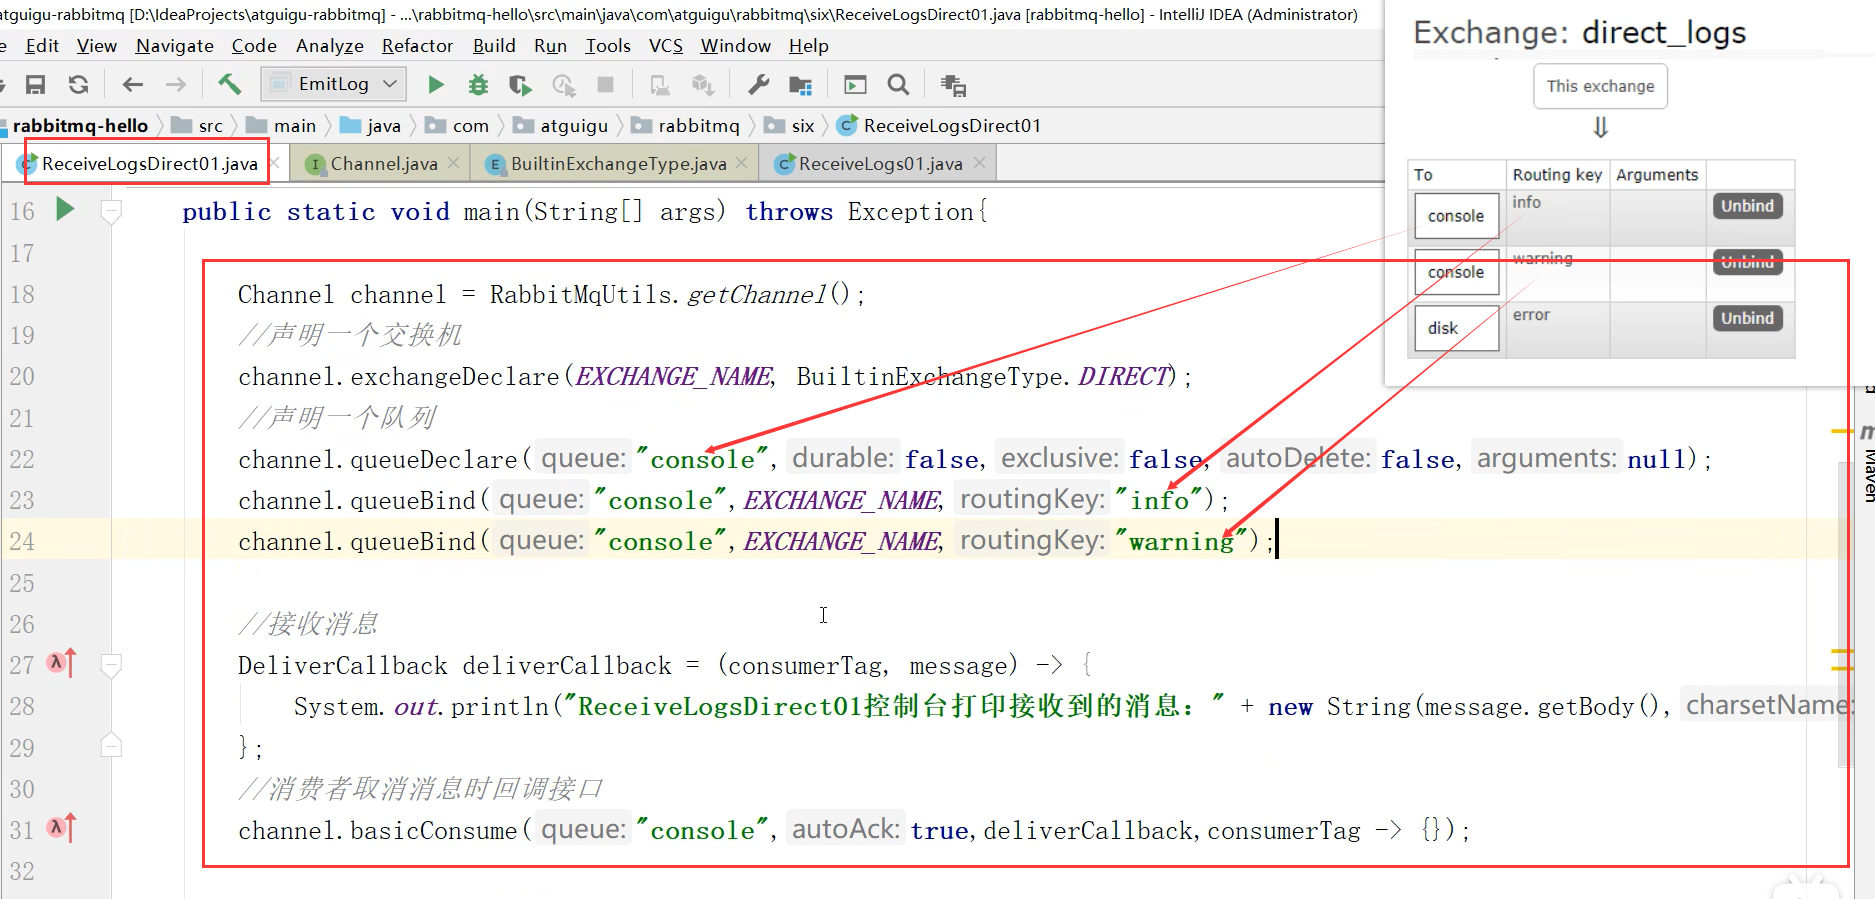Click rabbitmq-hello in the breadcrumb bar
The width and height of the screenshot is (1875, 899).
(80, 126)
